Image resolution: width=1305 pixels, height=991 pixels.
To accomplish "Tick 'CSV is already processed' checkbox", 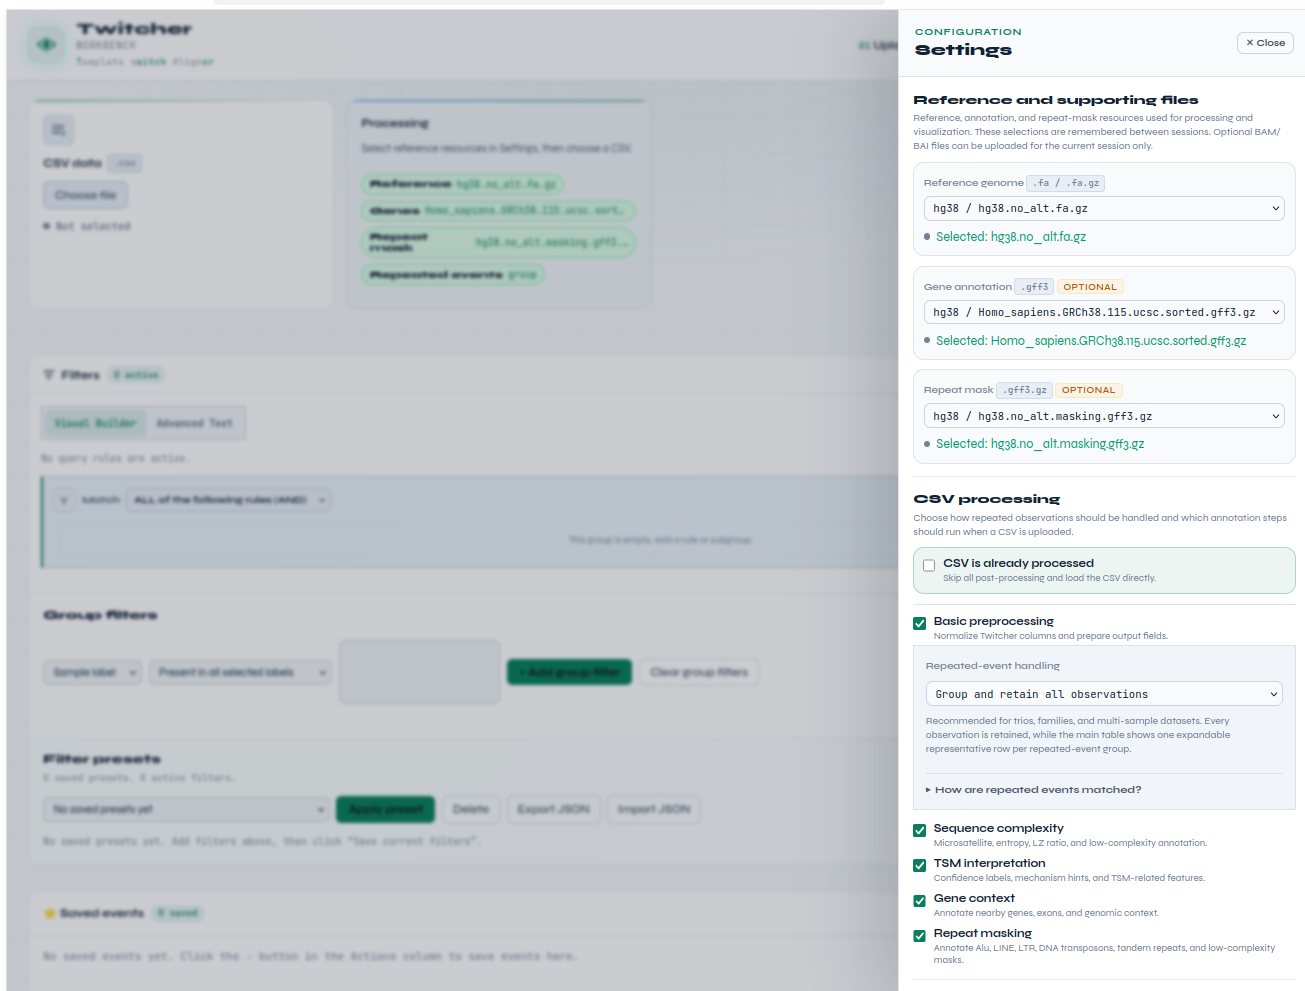I will tap(929, 565).
